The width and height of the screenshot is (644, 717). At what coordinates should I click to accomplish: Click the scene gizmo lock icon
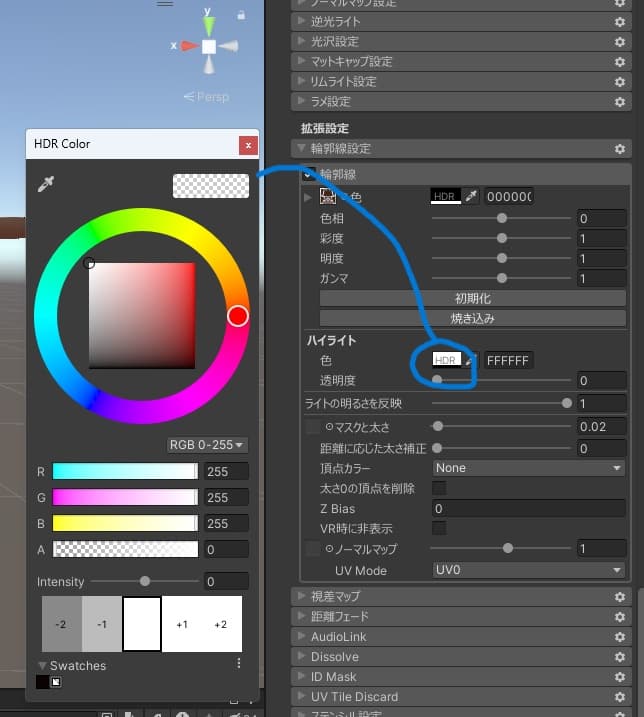coord(241,16)
